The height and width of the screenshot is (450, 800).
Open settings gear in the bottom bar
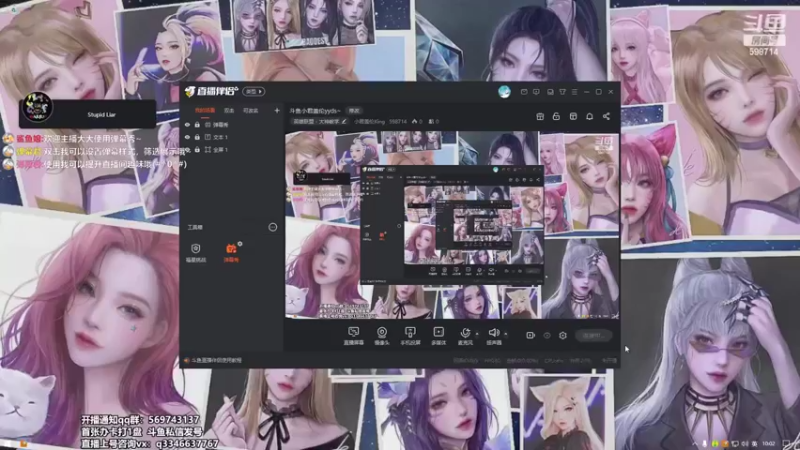tap(563, 335)
